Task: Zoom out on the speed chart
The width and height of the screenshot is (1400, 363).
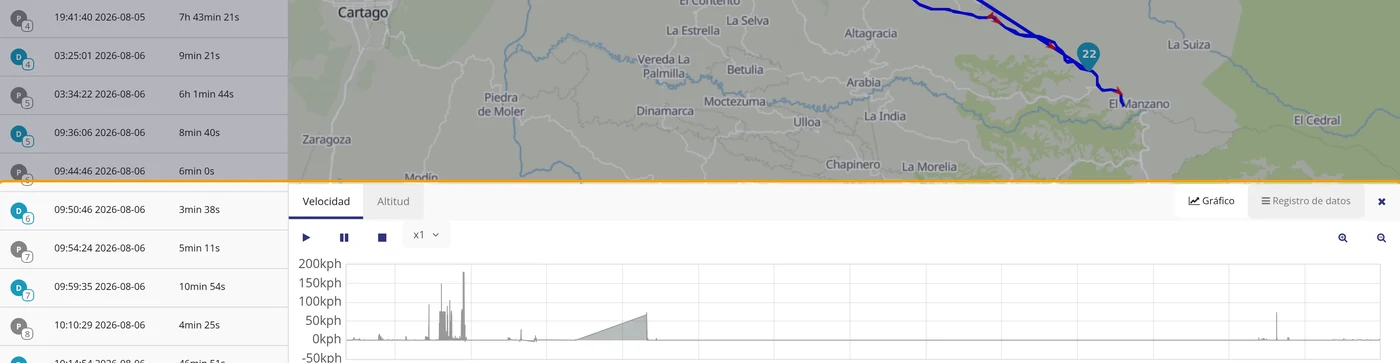Action: pos(1381,238)
